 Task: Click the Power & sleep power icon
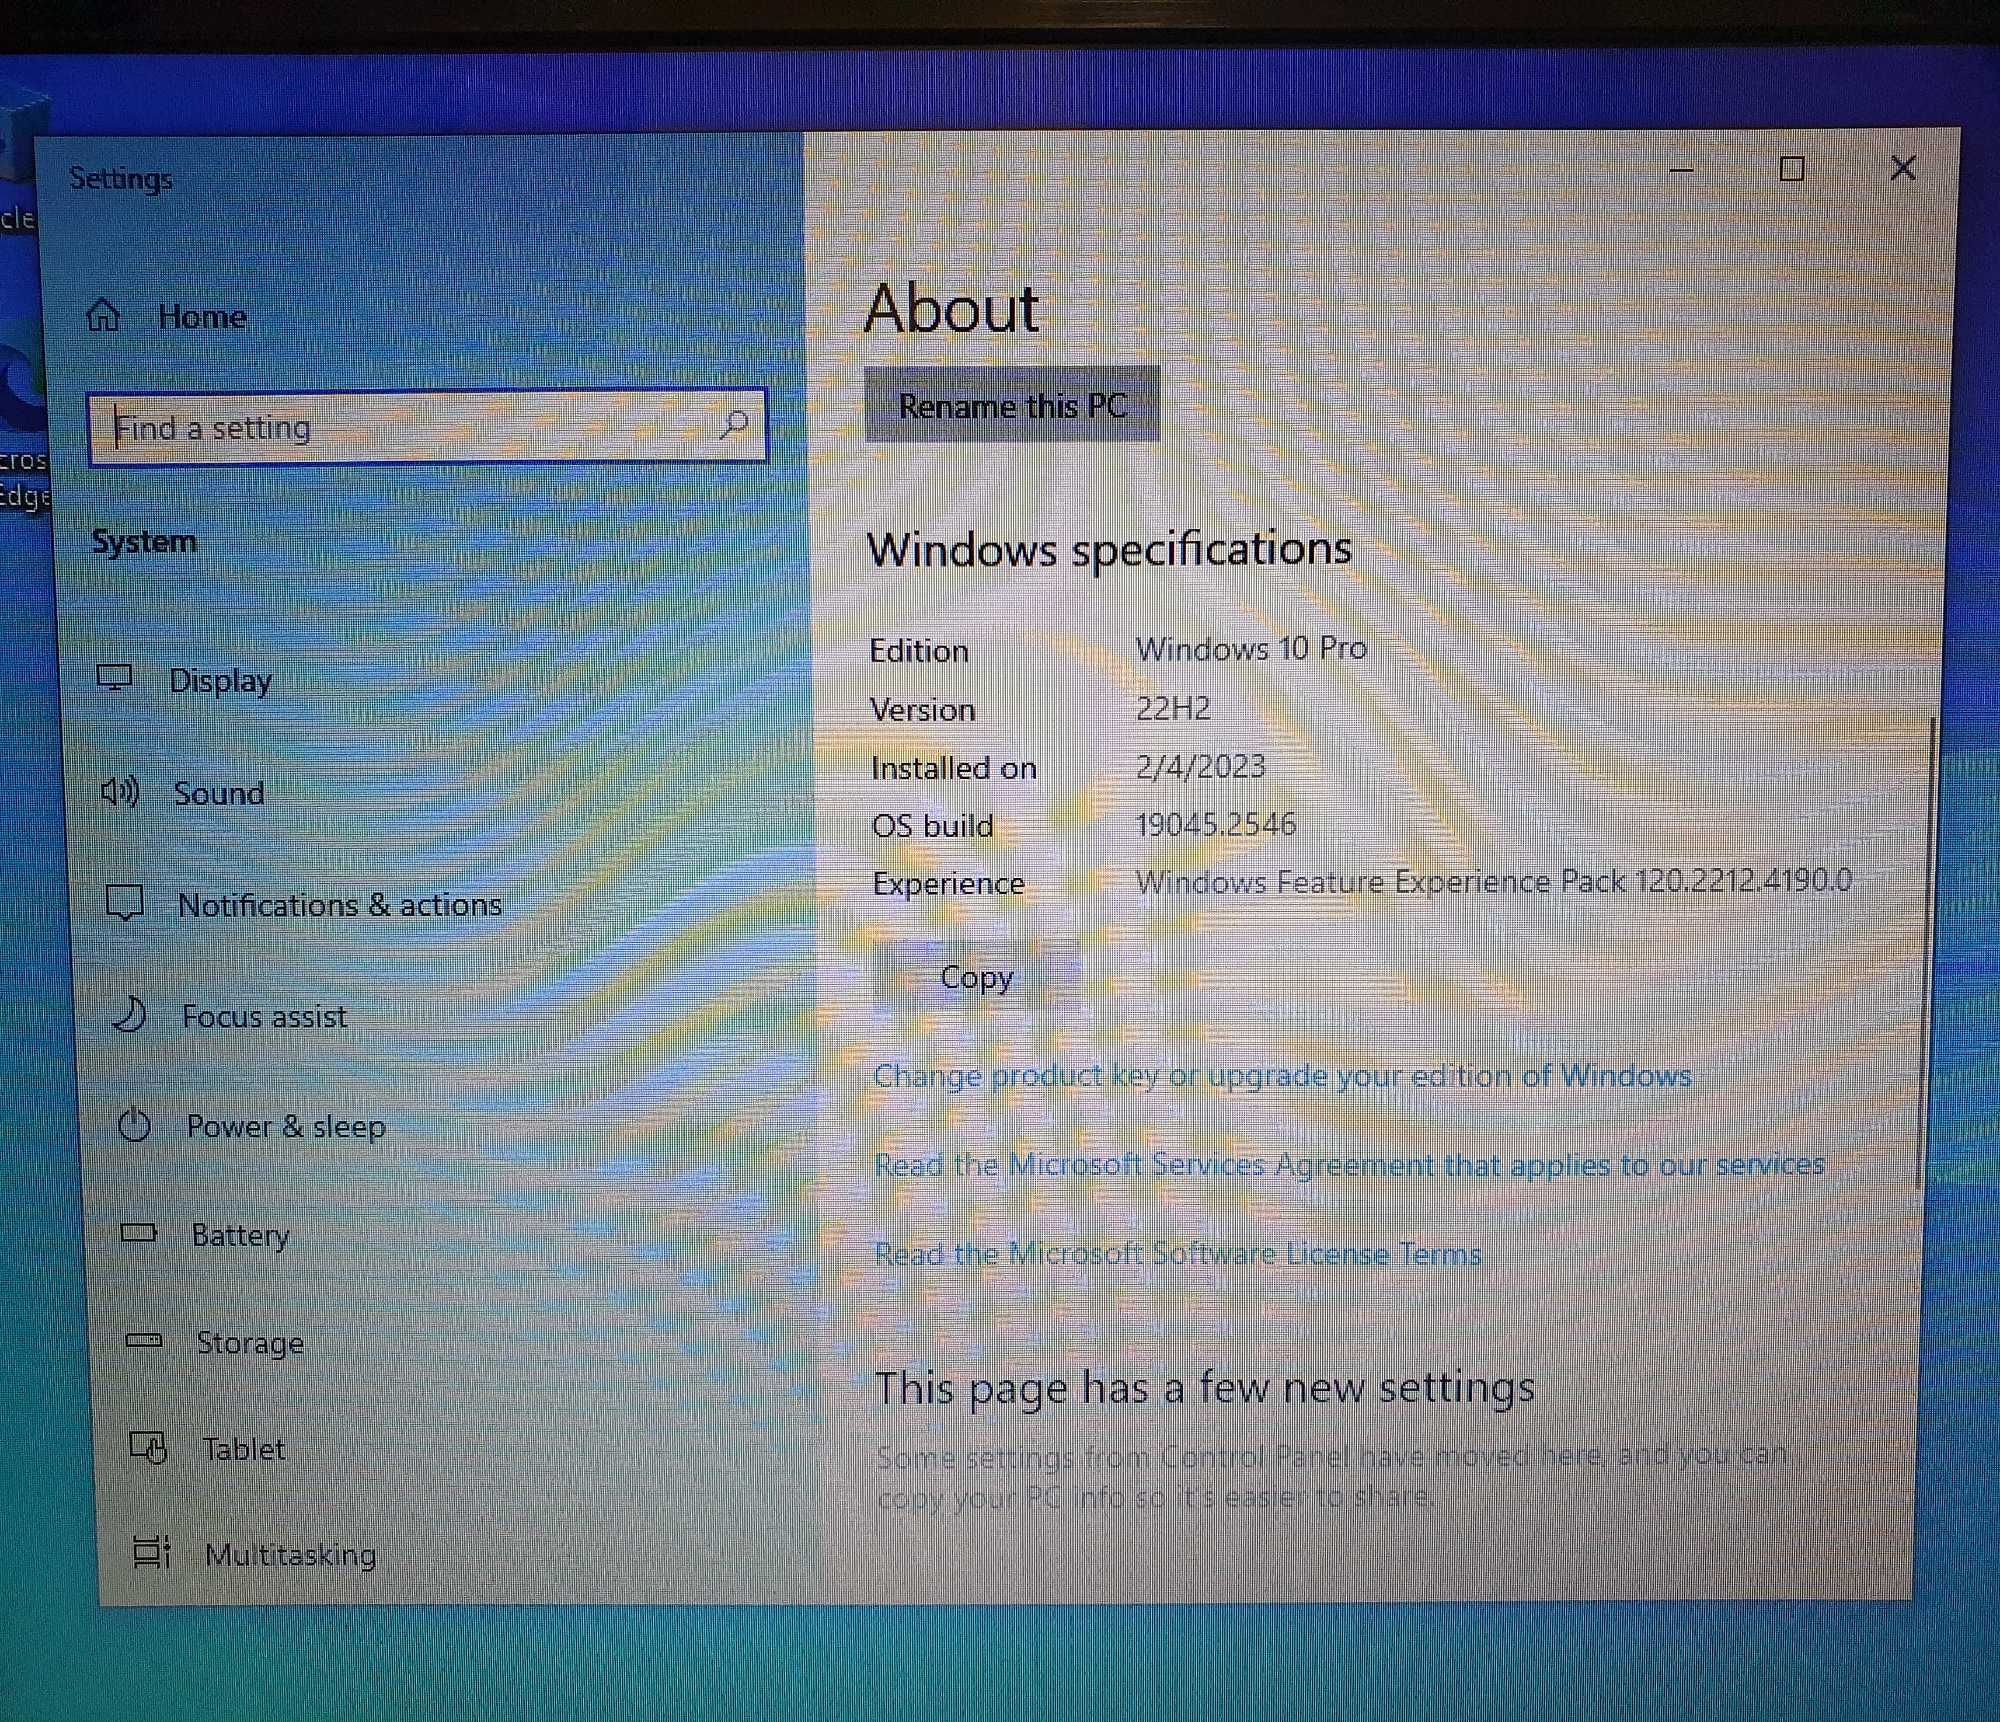click(134, 1125)
